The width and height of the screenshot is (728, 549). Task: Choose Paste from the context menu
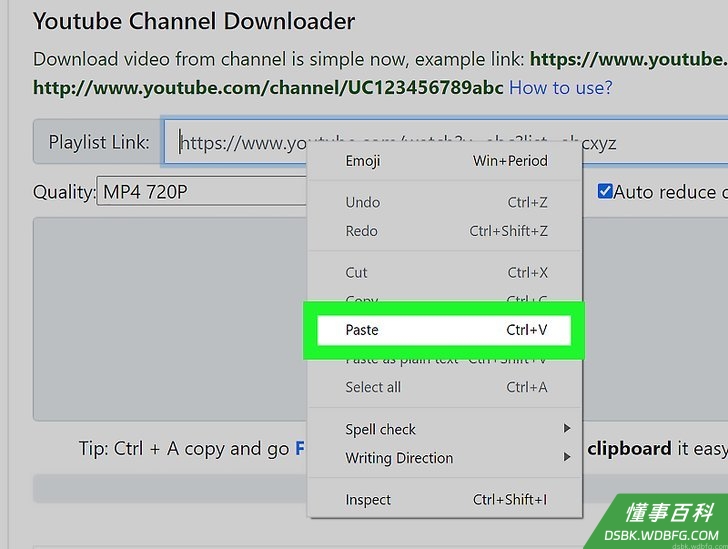coord(444,330)
